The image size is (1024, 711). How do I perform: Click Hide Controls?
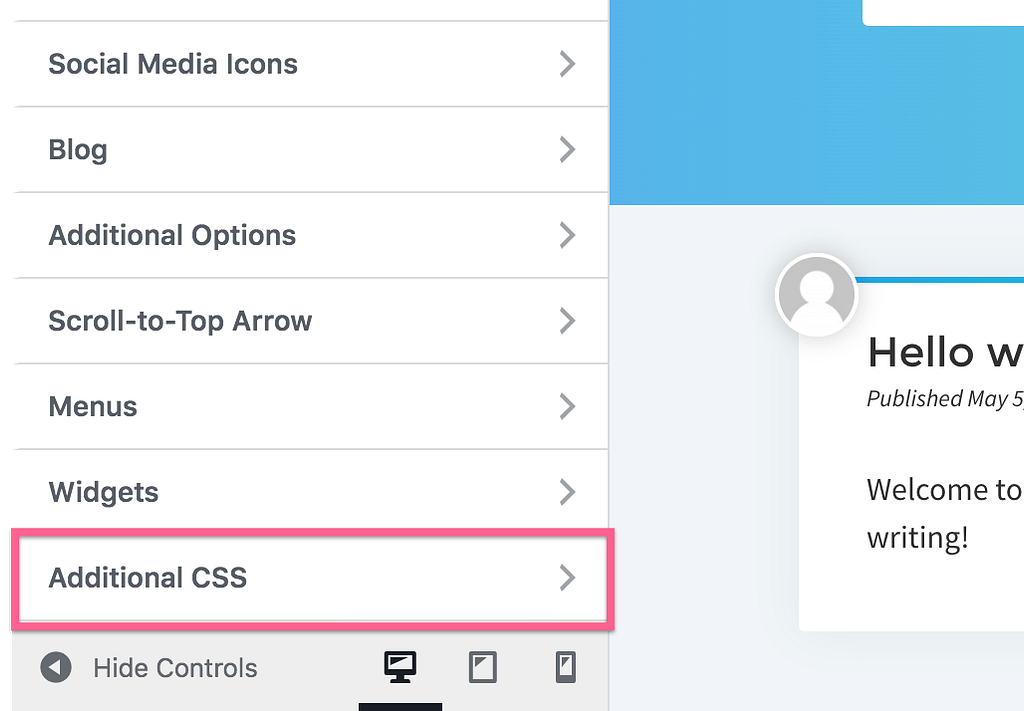[175, 668]
